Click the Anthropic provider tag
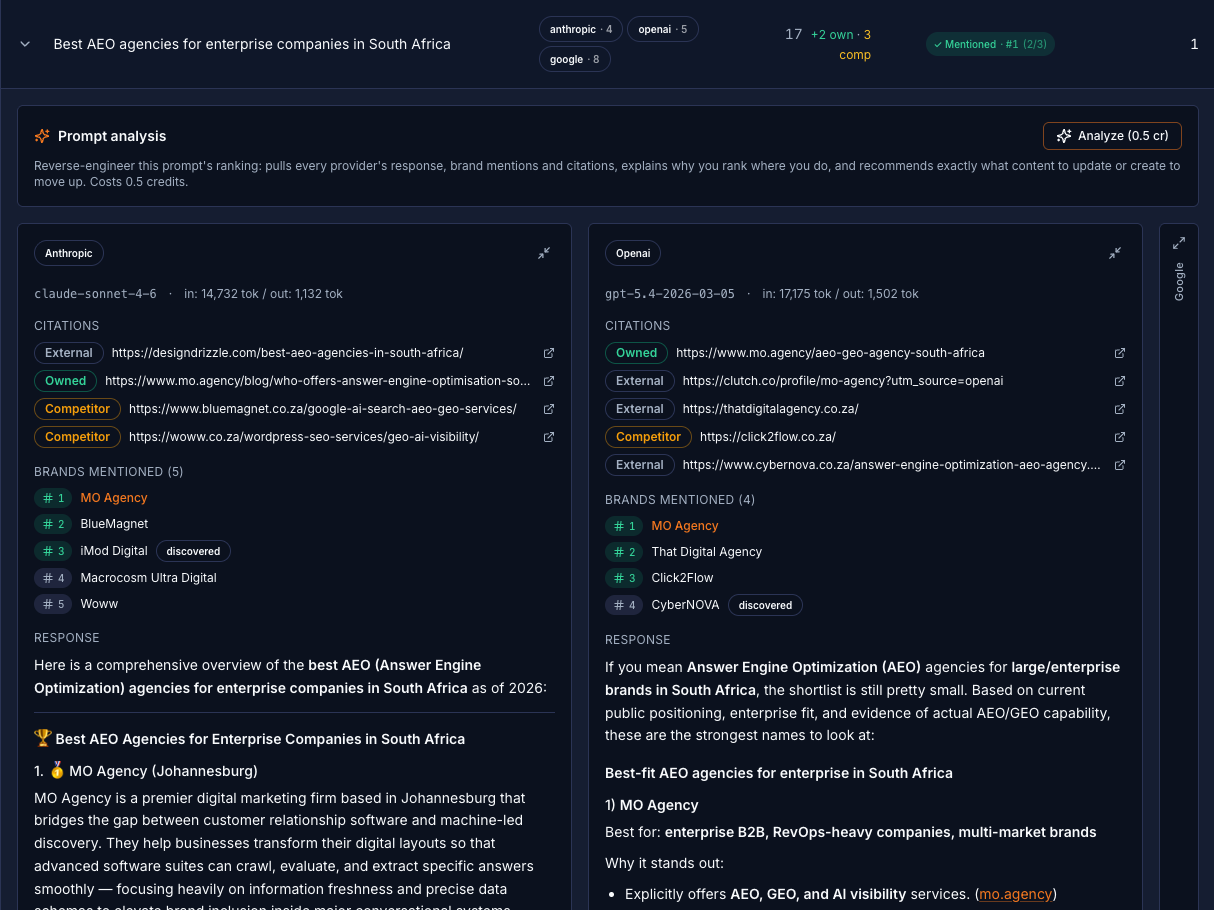Viewport: 1214px width, 910px height. [x=69, y=253]
